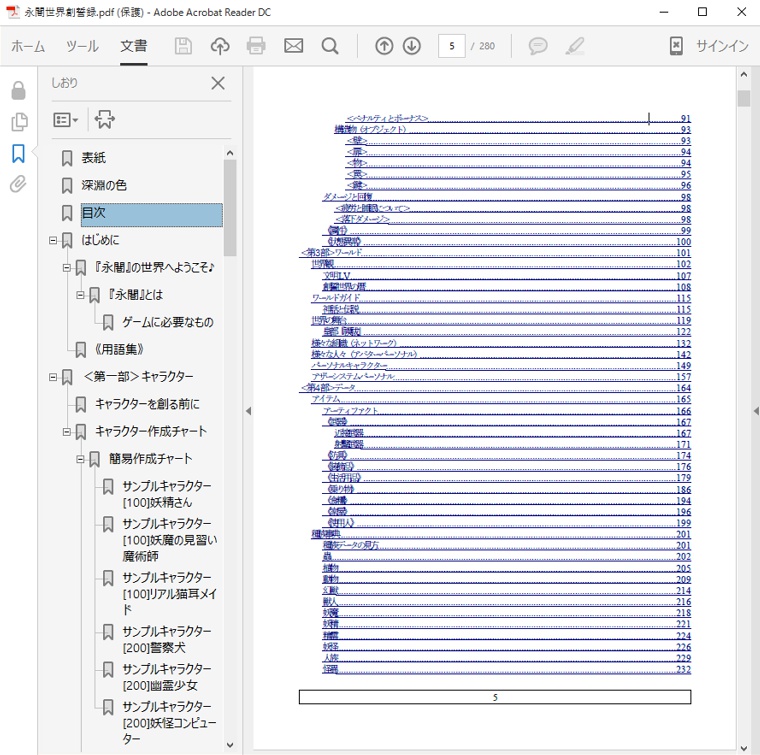
Task: Switch to the ホーム tab
Action: coord(28,46)
